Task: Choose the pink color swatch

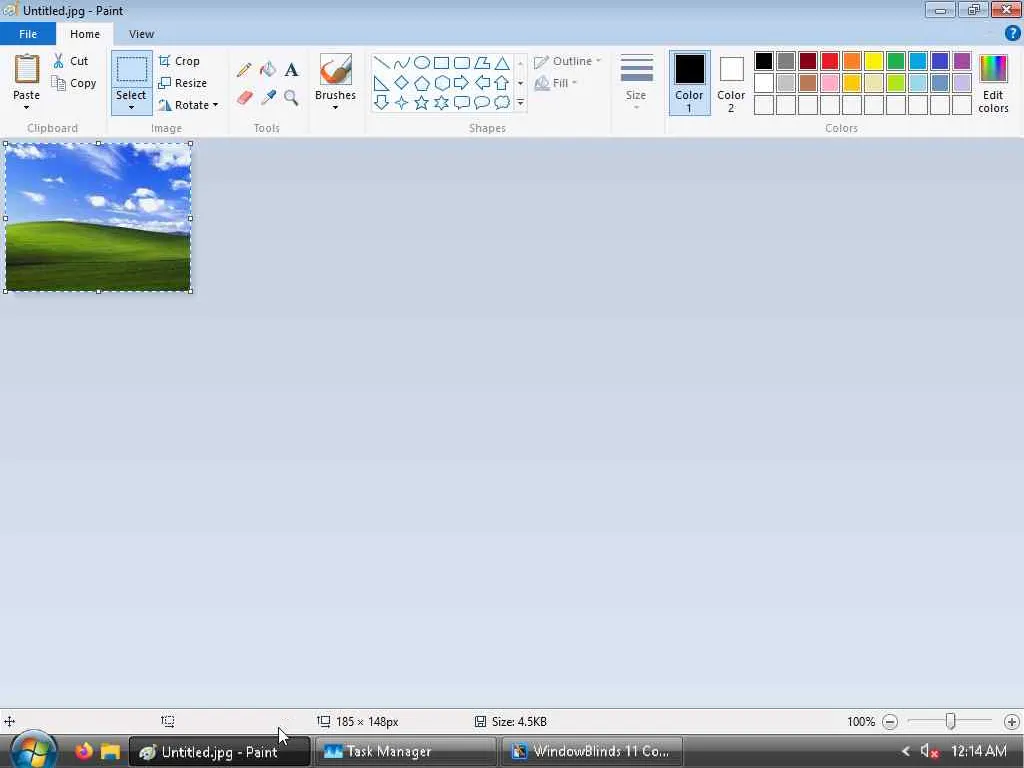Action: pos(830,83)
